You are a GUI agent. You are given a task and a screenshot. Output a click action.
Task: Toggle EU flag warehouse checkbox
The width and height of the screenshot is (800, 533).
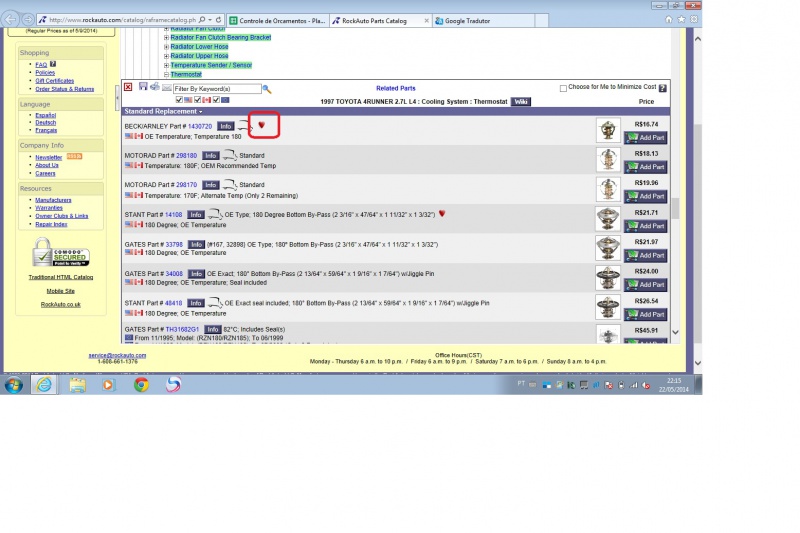pyautogui.click(x=216, y=100)
